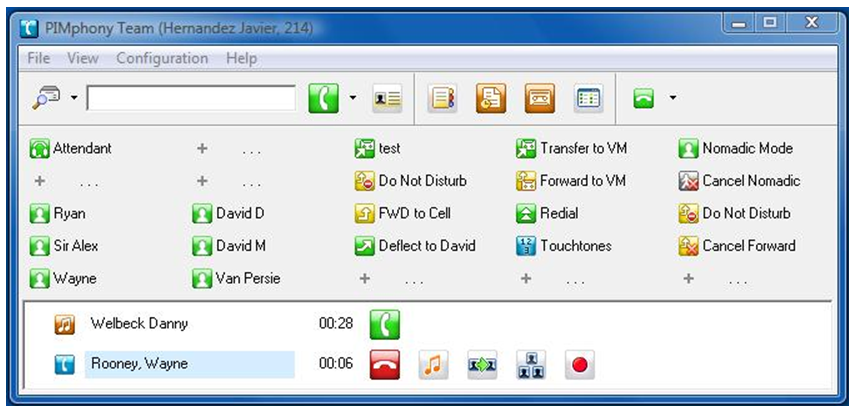Click the Wayne contact key
Screen dimensions: 849x409
[63, 278]
